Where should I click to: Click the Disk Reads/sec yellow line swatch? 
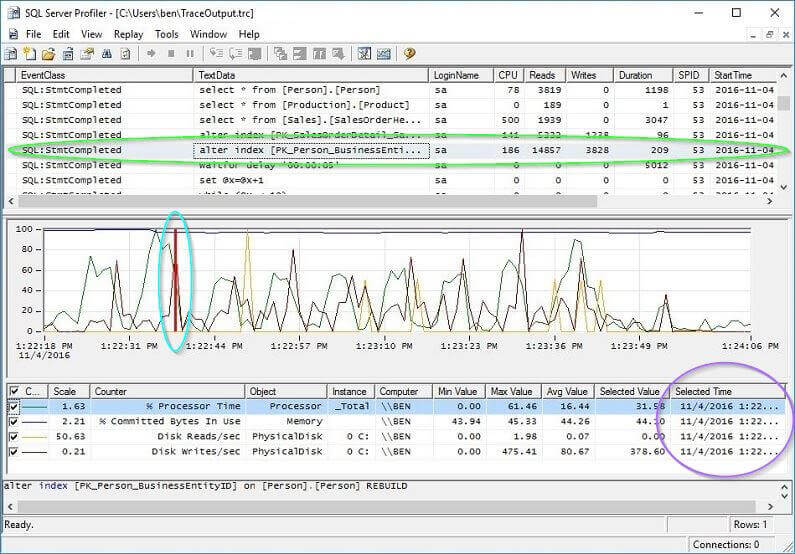tap(34, 436)
